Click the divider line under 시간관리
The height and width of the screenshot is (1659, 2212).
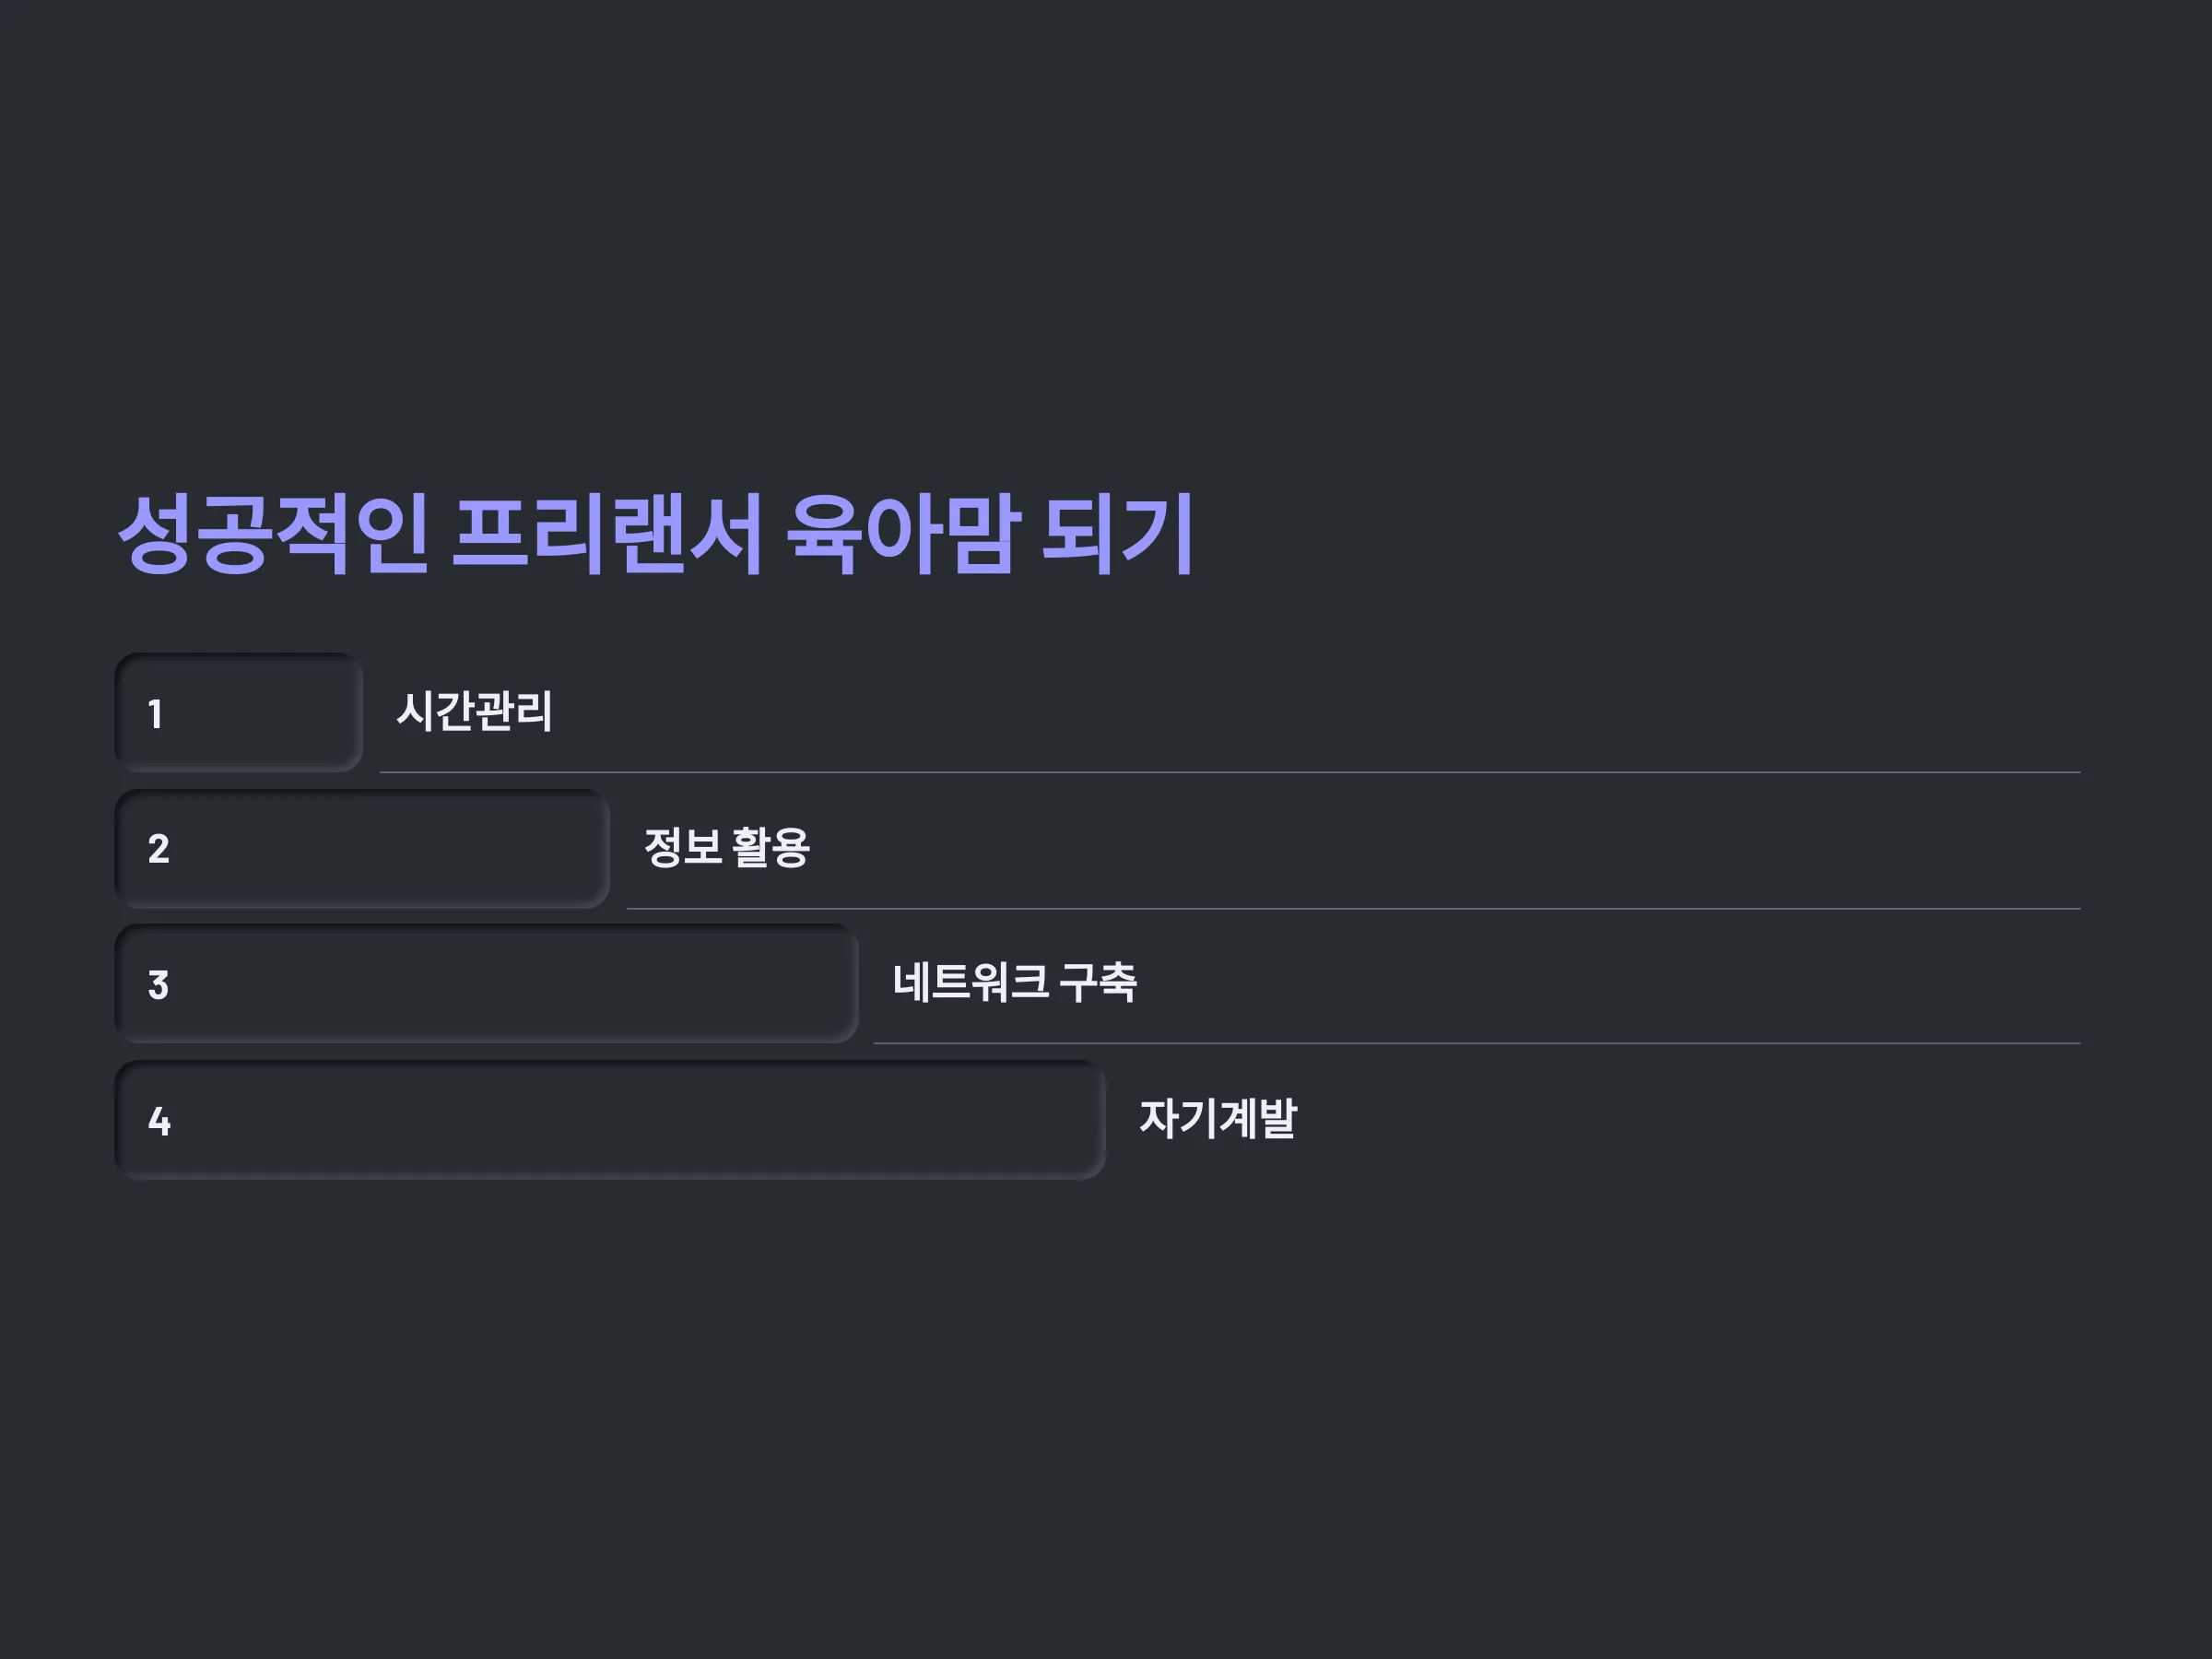point(1230,772)
